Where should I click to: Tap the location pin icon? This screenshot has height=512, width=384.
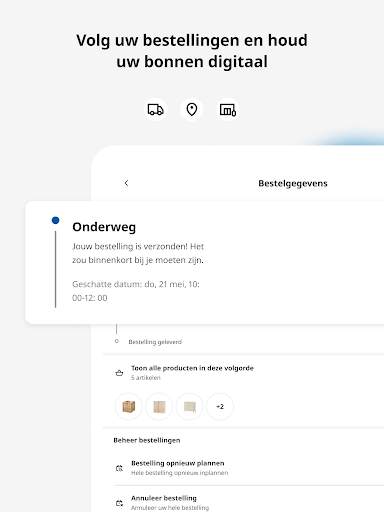point(192,109)
